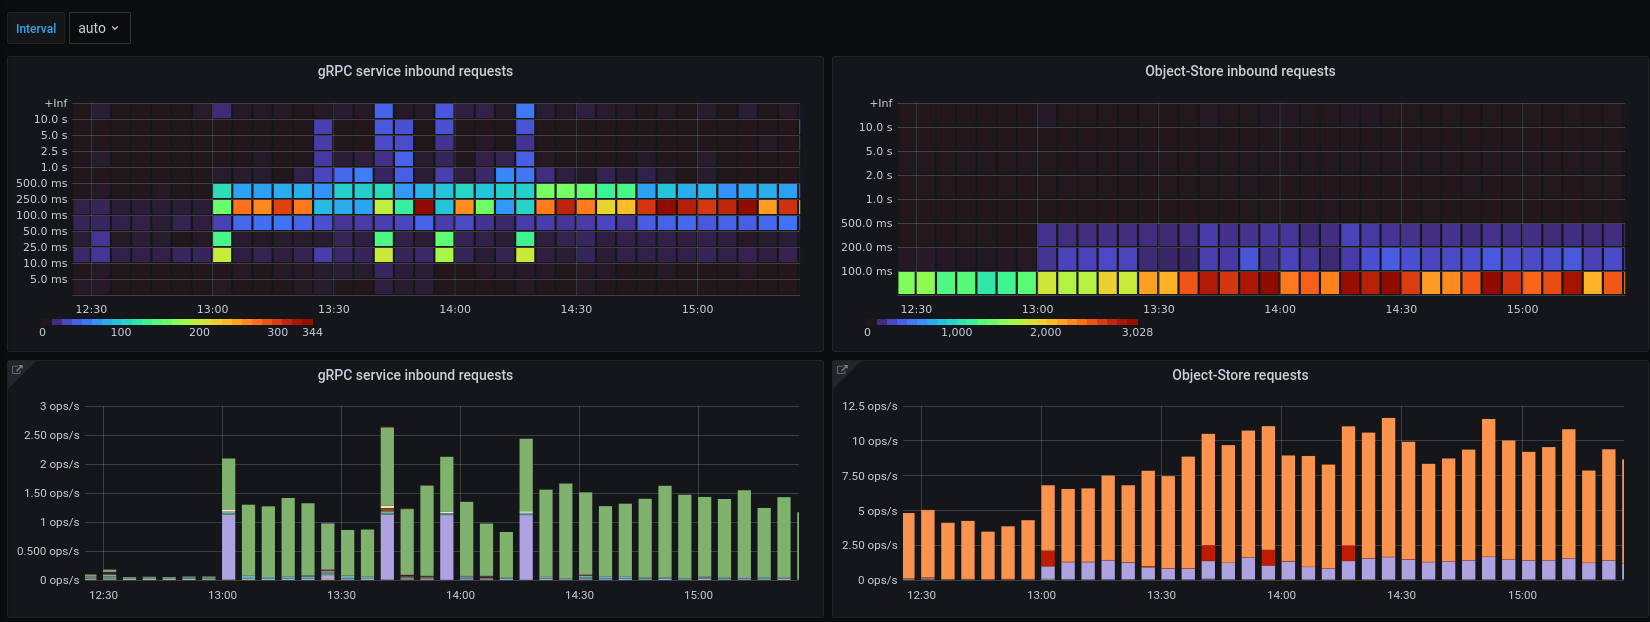Click first orange bar in Object-Store requests chart

[909, 546]
